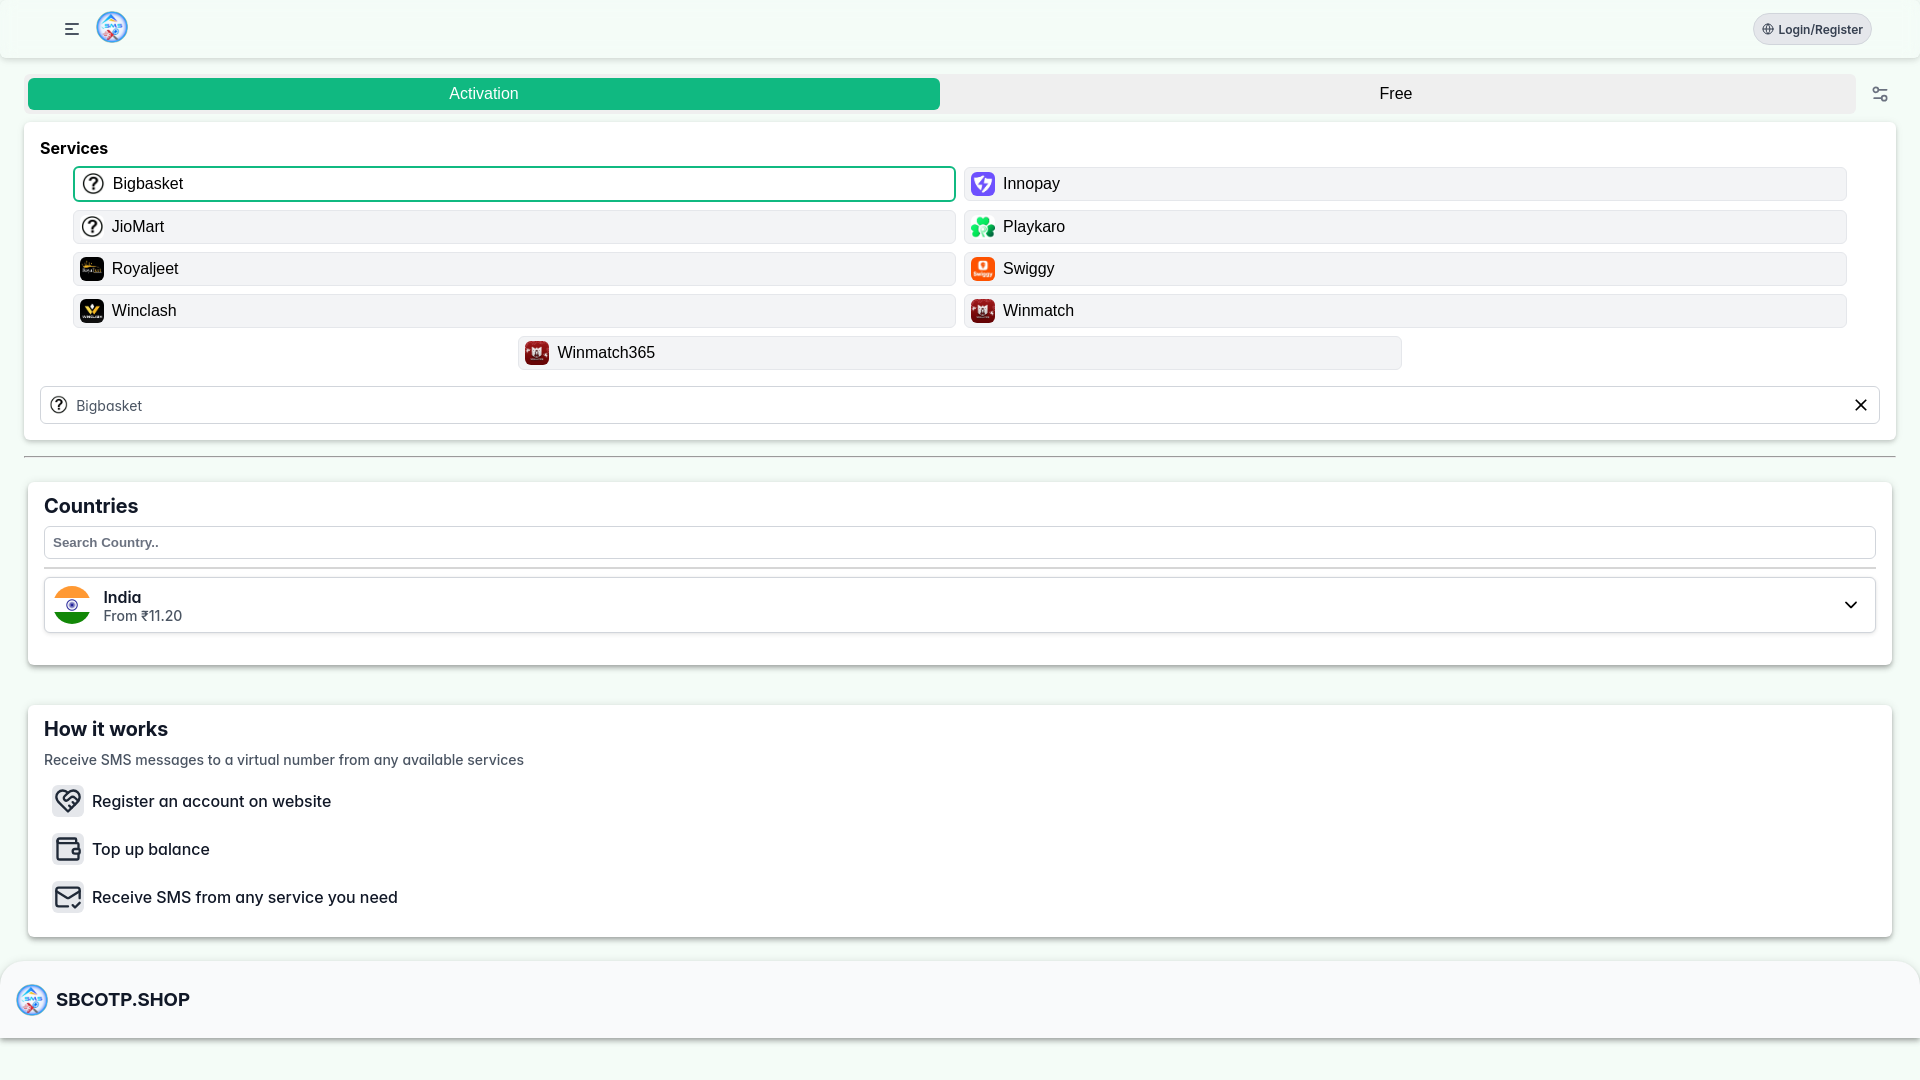Click the Royaljeet logo icon
This screenshot has height=1080, width=1920.
(x=92, y=269)
